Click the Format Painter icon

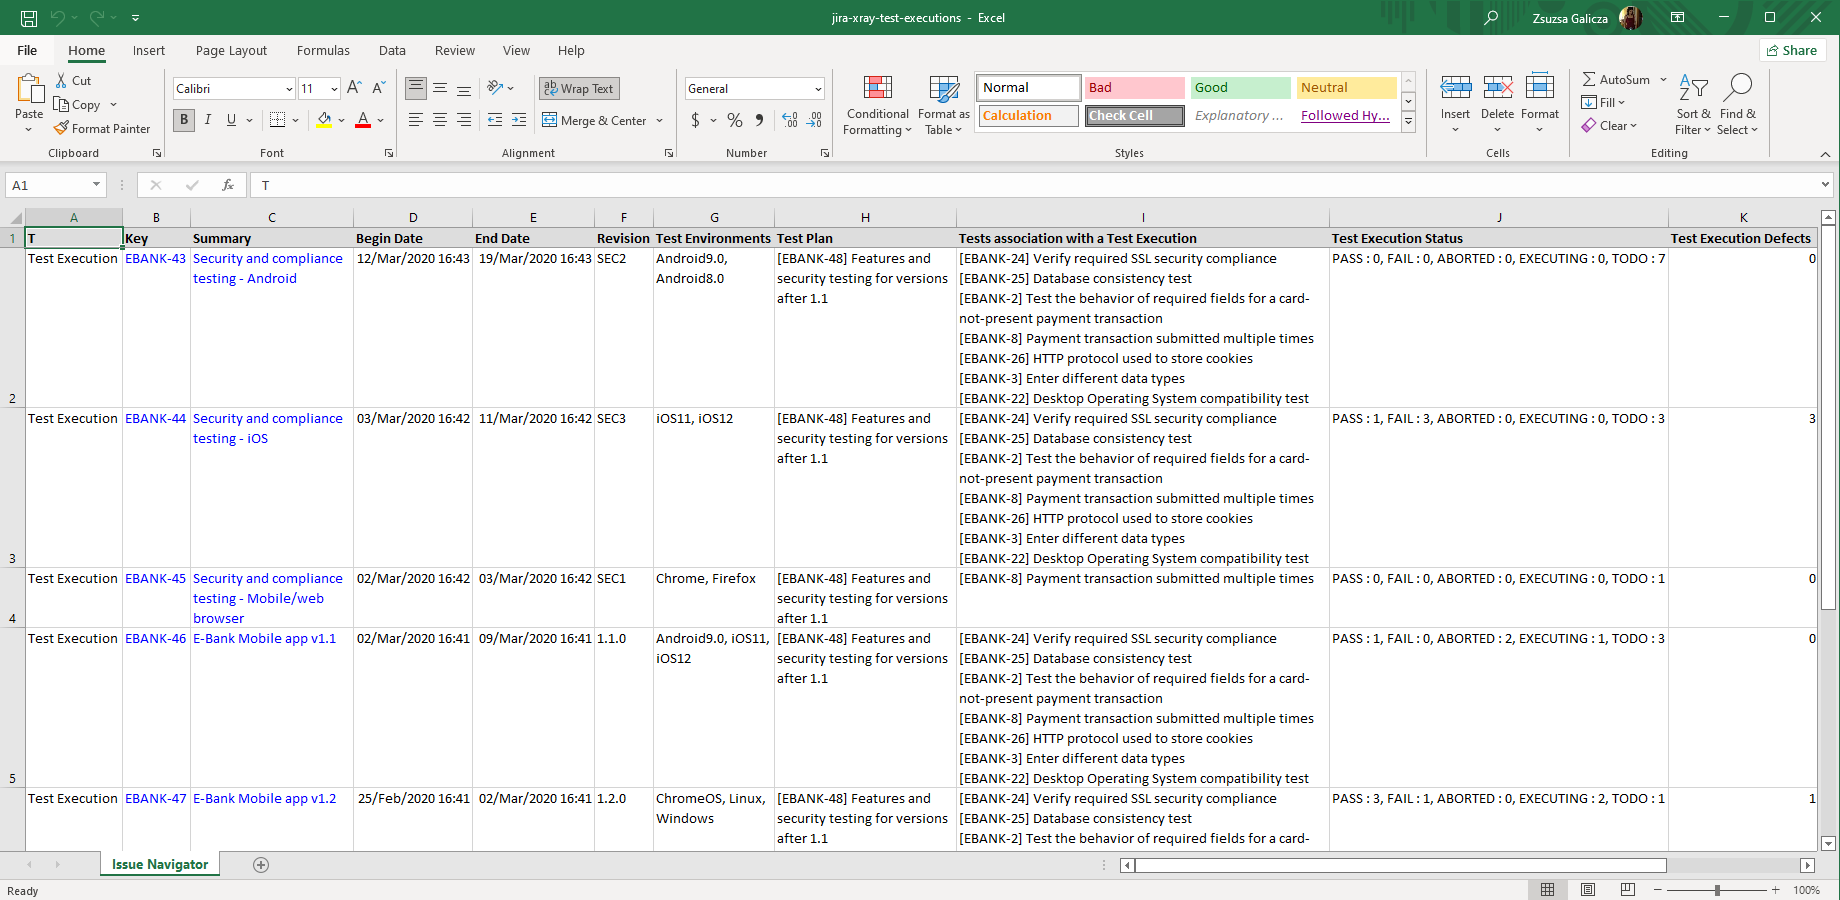coord(62,128)
